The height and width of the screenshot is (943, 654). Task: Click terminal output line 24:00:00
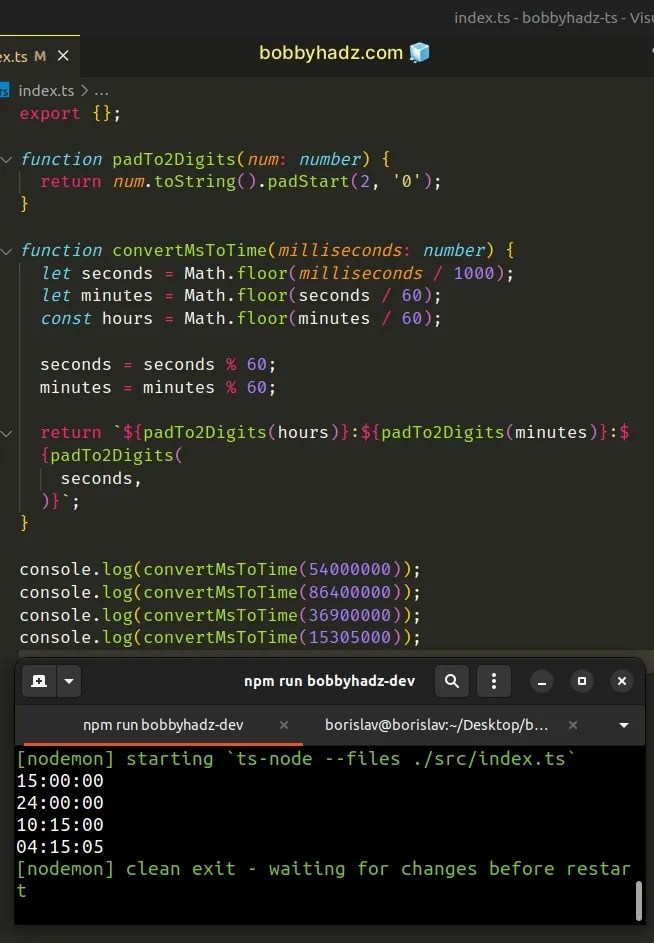60,803
